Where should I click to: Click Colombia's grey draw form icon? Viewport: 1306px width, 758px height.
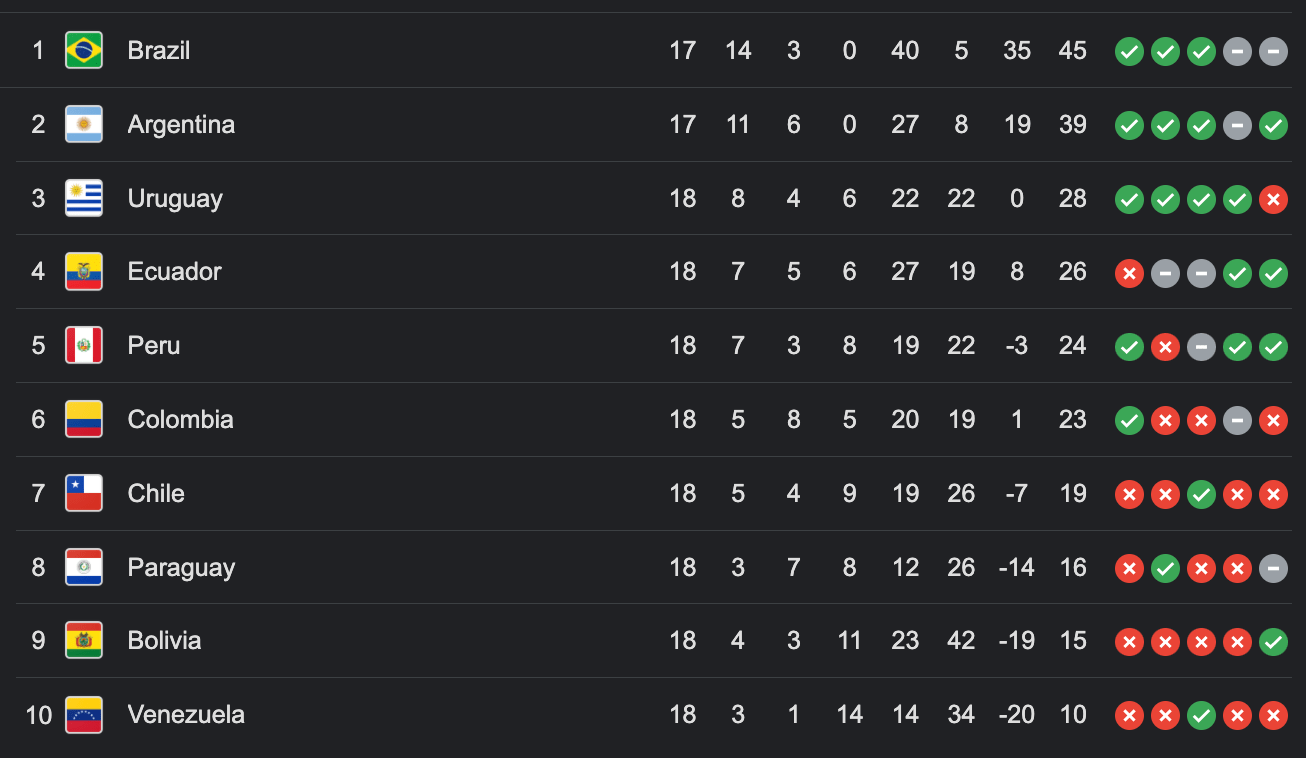[x=1237, y=420]
